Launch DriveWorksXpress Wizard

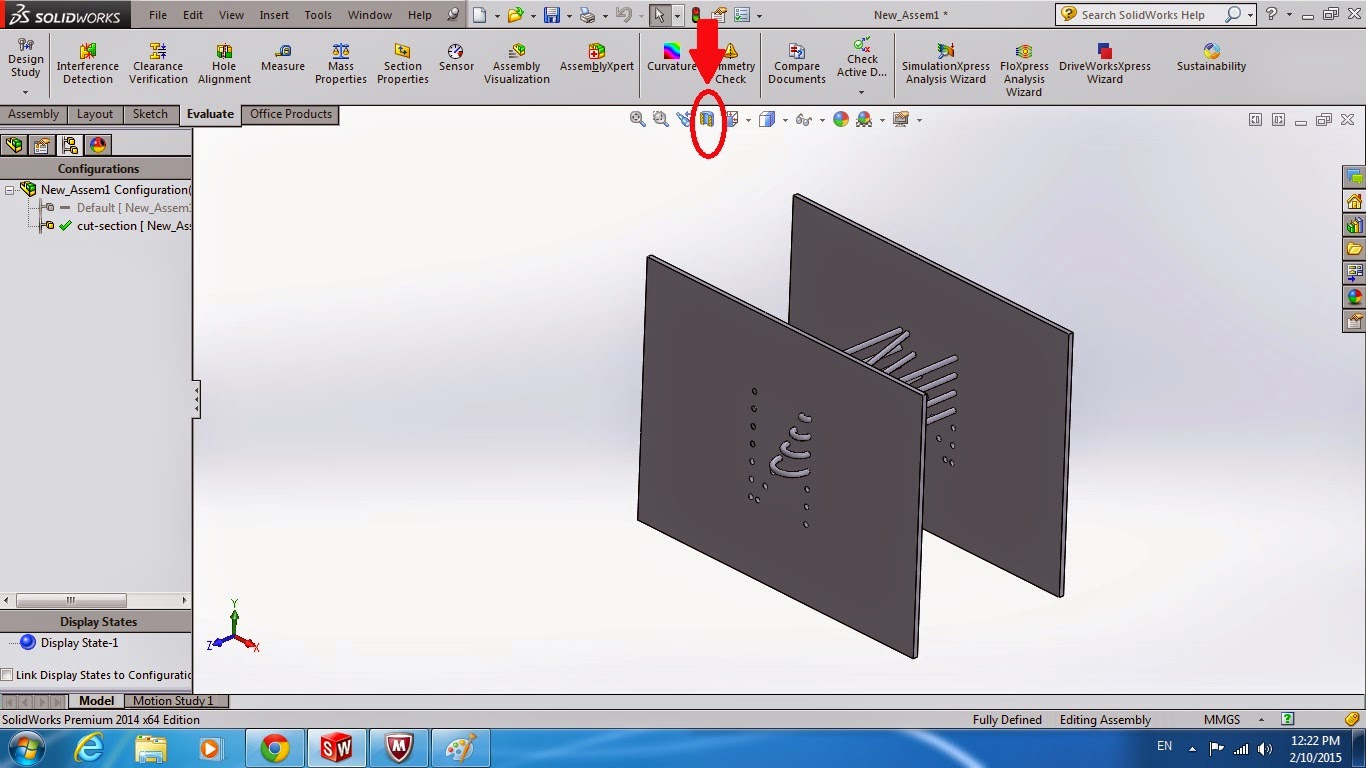pyautogui.click(x=1105, y=64)
